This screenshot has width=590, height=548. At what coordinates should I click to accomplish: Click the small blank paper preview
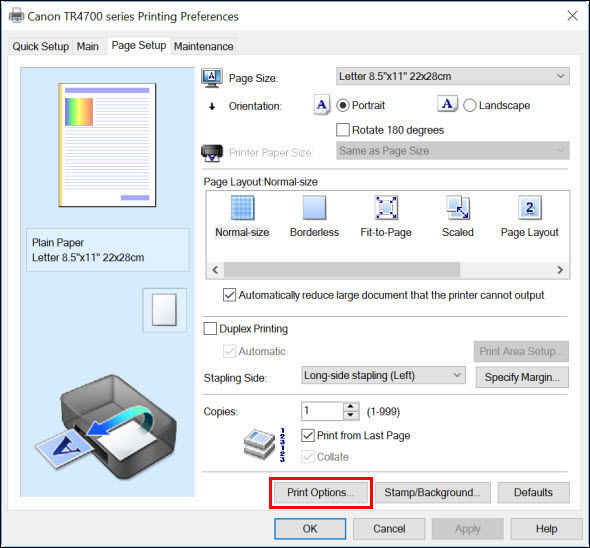(x=164, y=310)
